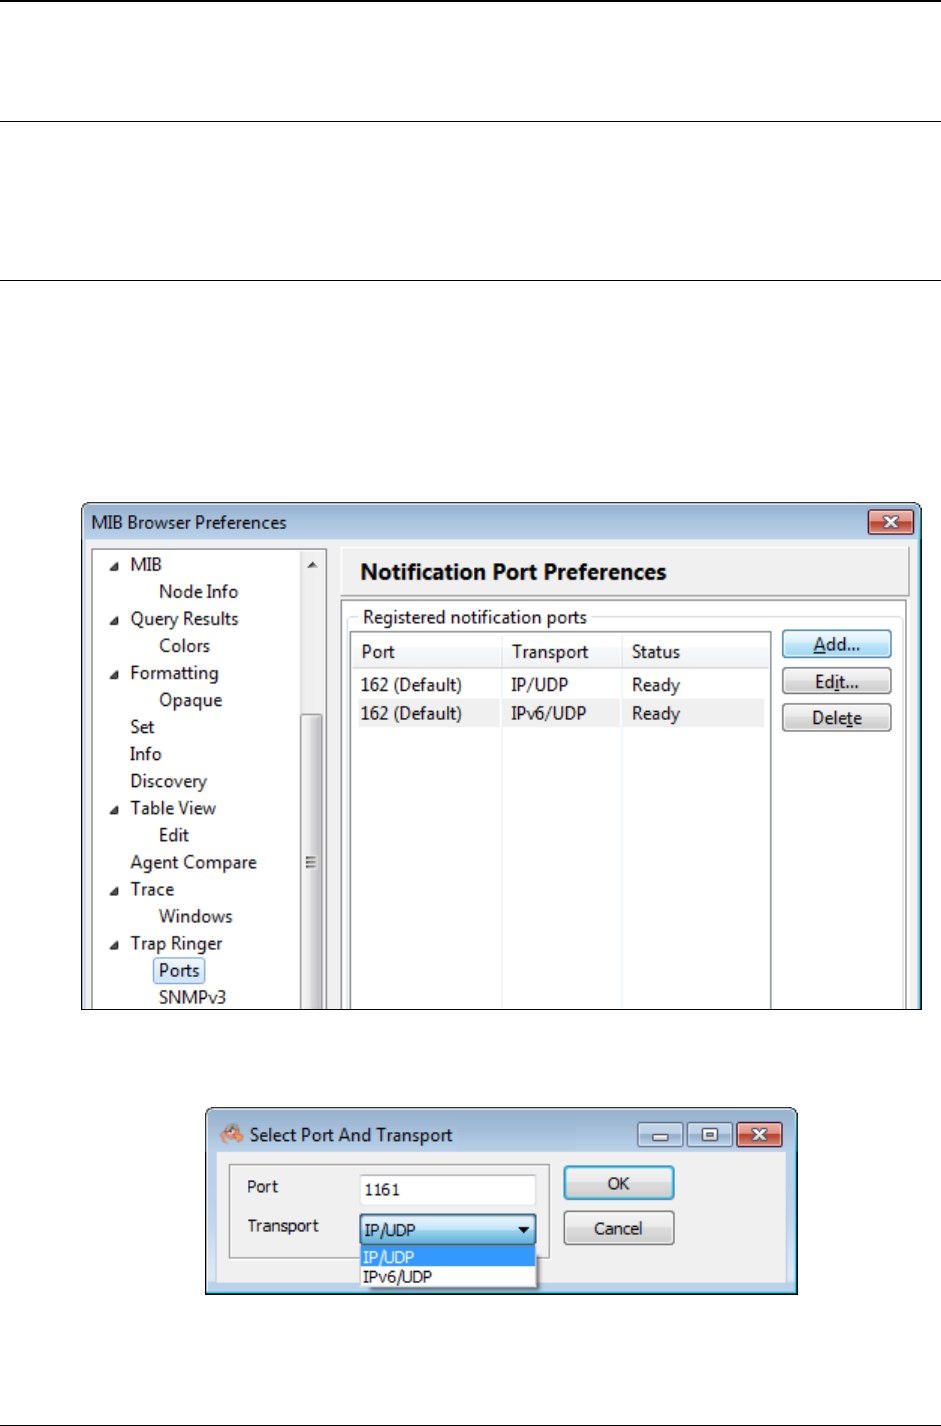Select Colors in preferences tree
Image resolution: width=941 pixels, height=1426 pixels.
tap(184, 646)
